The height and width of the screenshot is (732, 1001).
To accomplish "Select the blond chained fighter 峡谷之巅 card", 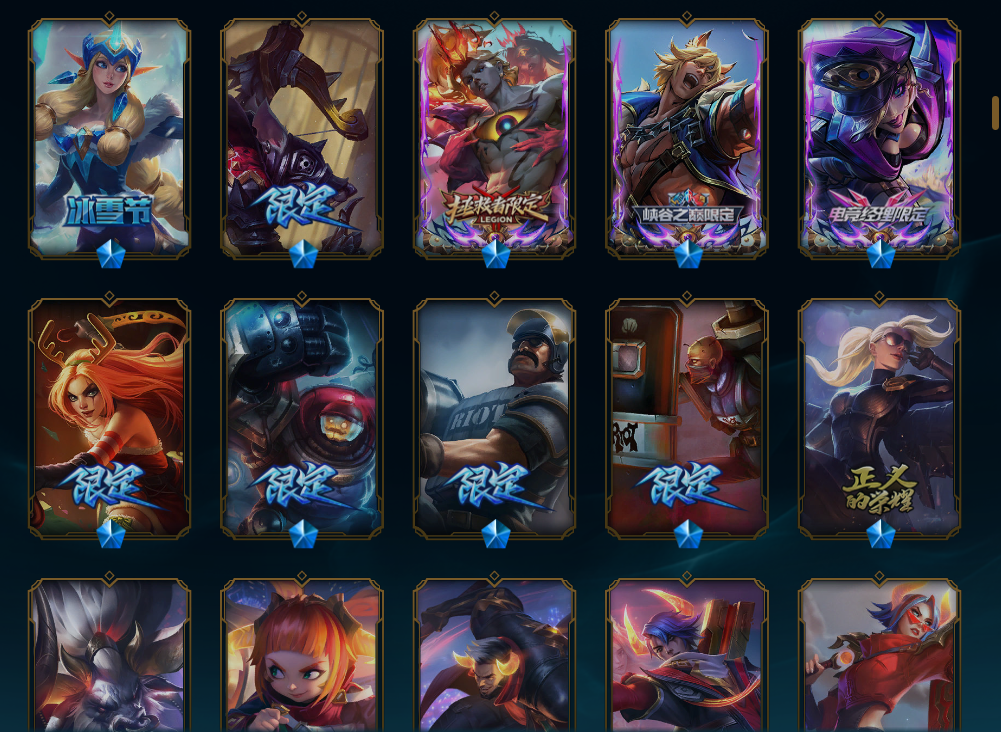I will [x=687, y=138].
